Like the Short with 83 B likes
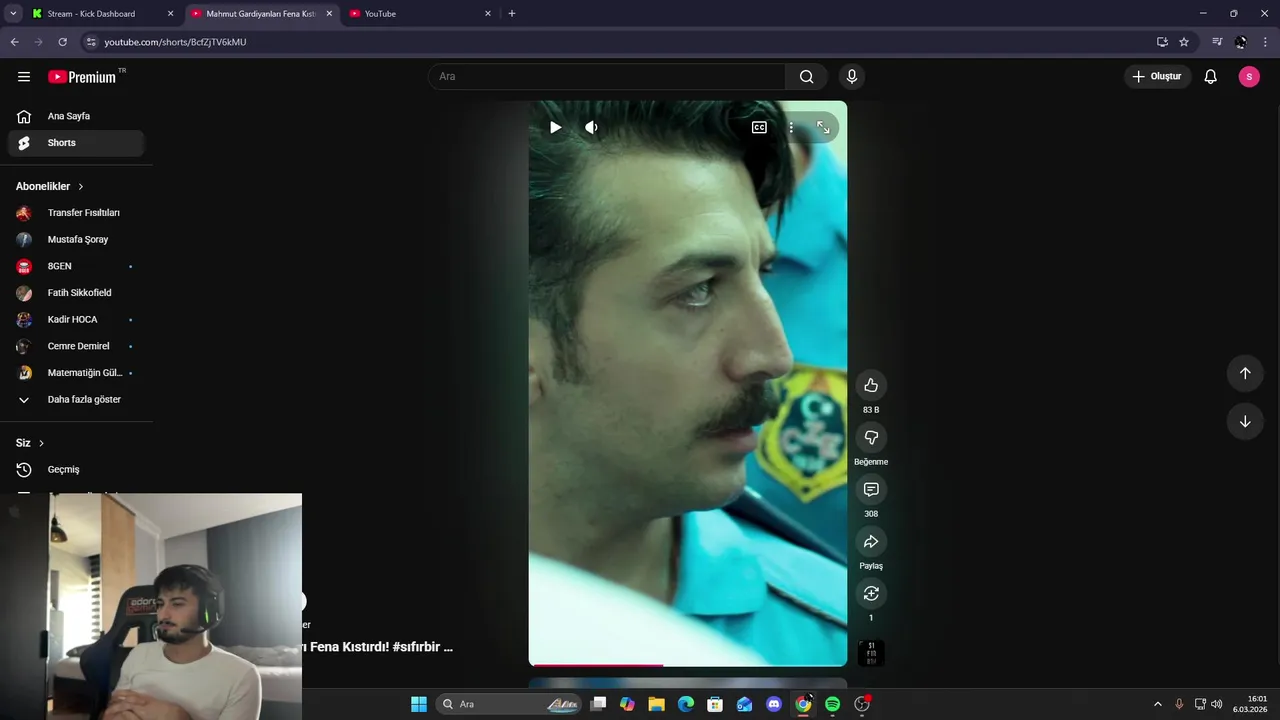 (x=871, y=385)
